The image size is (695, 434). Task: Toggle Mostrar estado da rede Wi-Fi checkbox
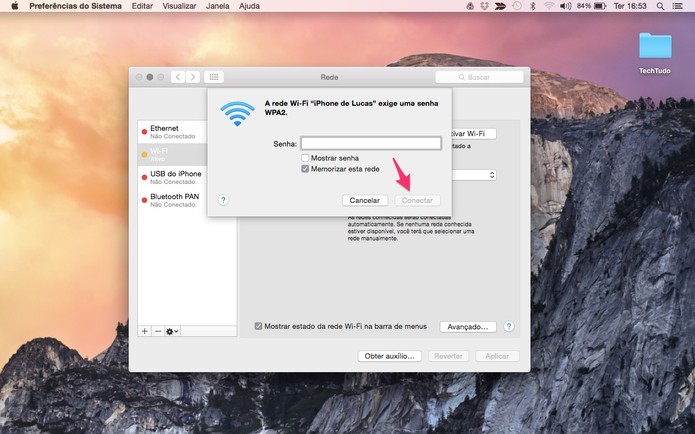[x=258, y=326]
